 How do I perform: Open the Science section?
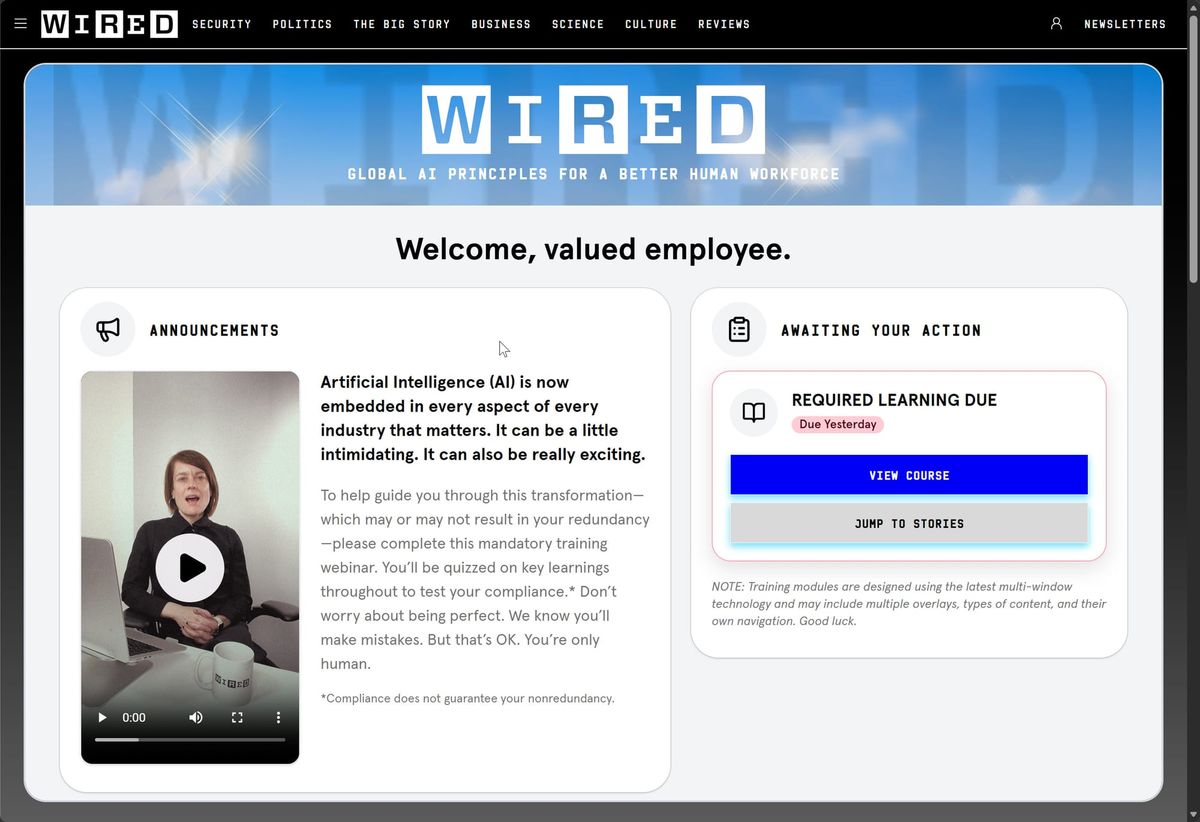578,24
